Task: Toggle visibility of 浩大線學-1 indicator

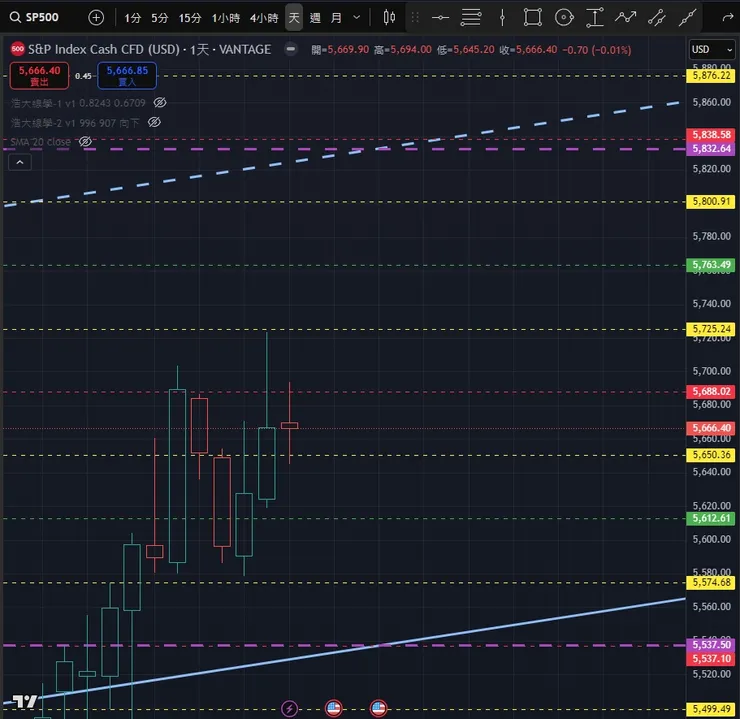Action: 160,102
